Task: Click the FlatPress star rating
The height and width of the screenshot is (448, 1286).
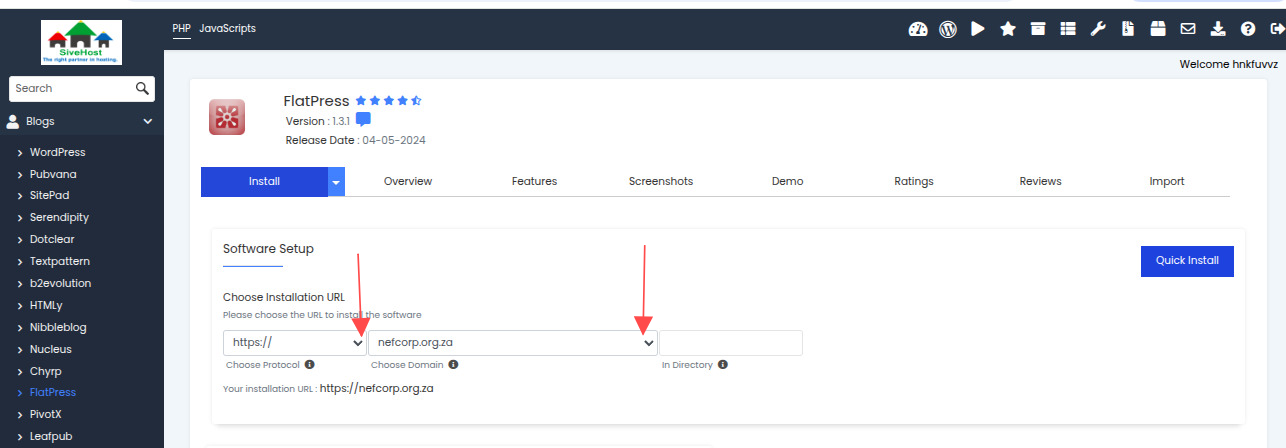Action: [x=388, y=101]
